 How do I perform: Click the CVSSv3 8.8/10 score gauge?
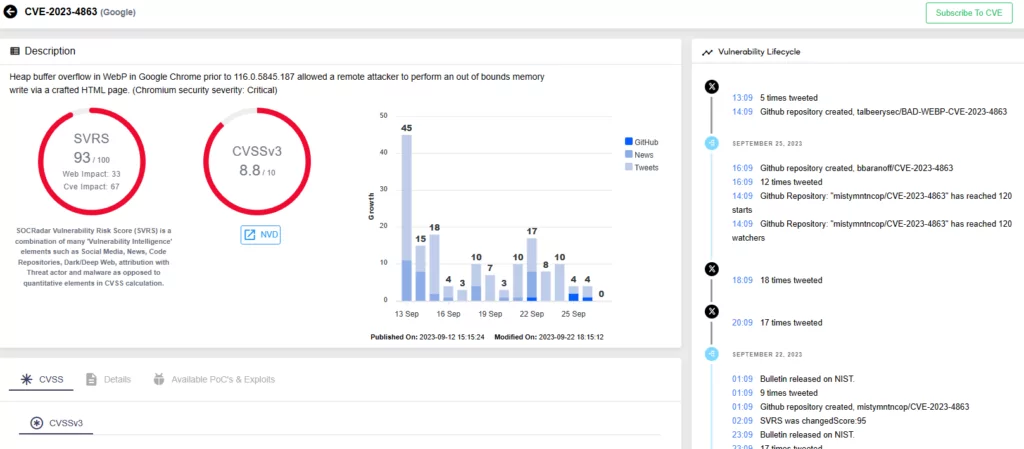tap(257, 162)
